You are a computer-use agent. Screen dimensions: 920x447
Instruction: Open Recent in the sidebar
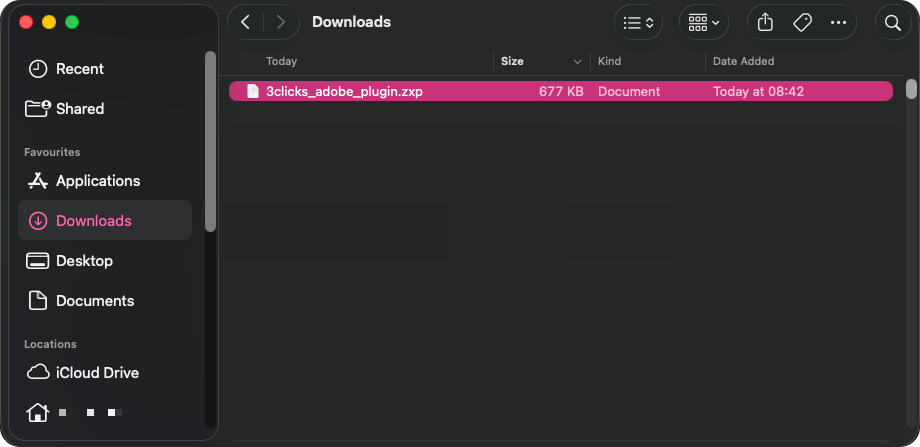(106, 69)
